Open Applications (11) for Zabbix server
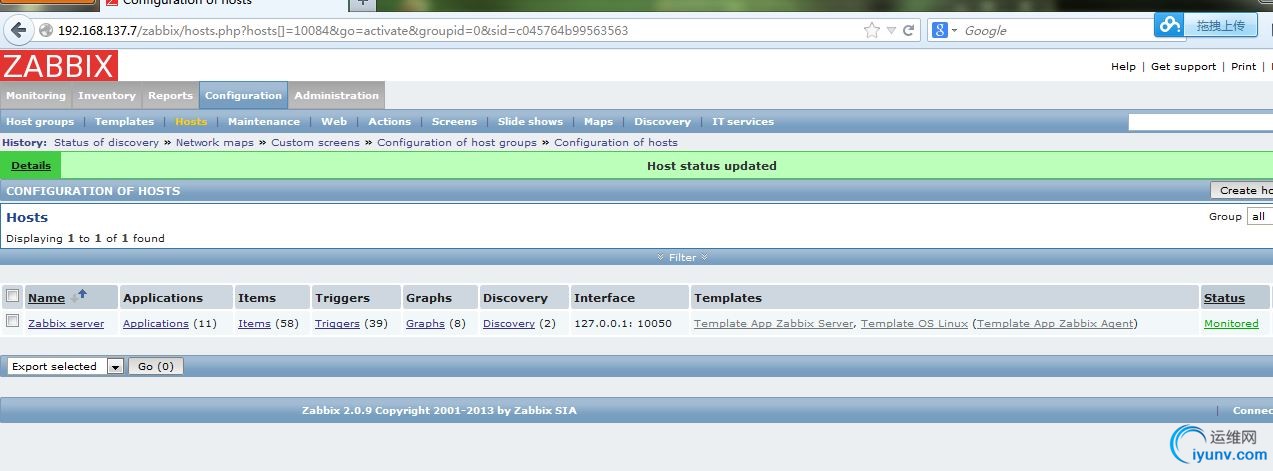The height and width of the screenshot is (471, 1273). (x=156, y=324)
